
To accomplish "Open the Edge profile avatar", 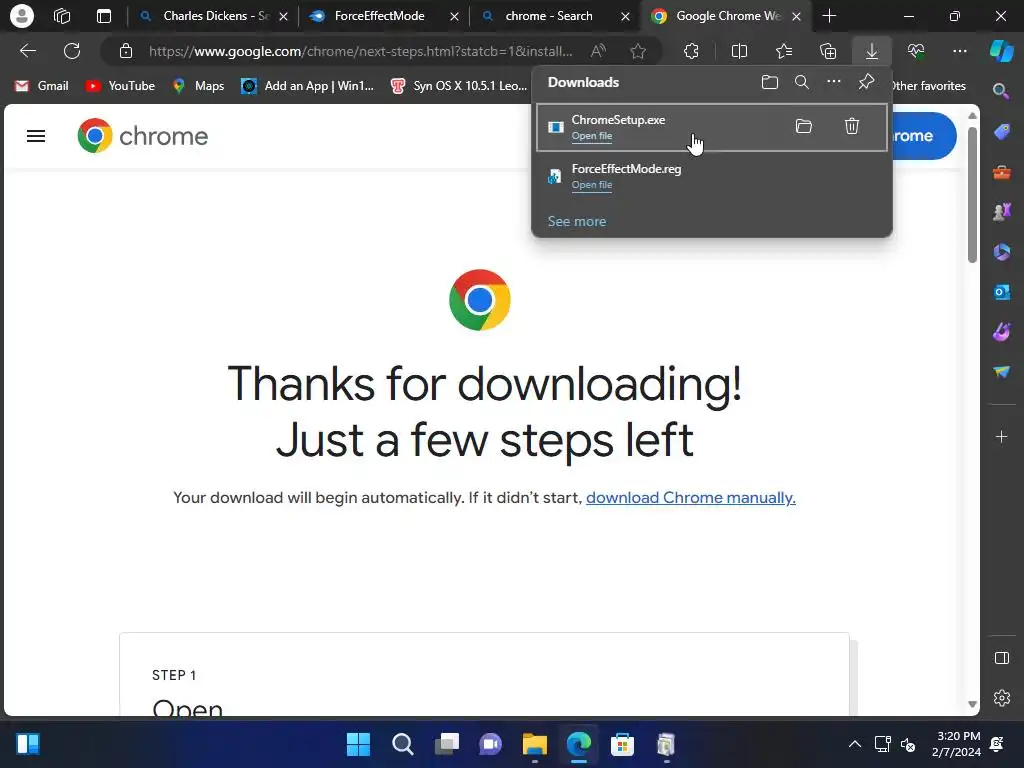I will (22, 16).
